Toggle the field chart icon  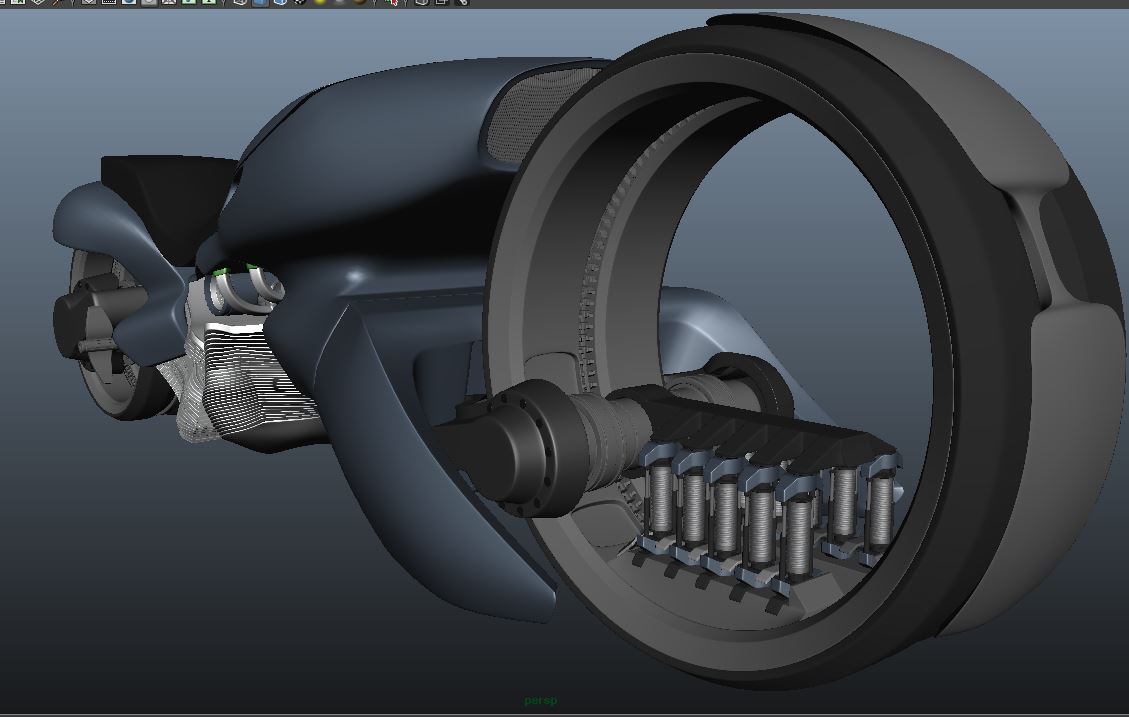point(168,1)
